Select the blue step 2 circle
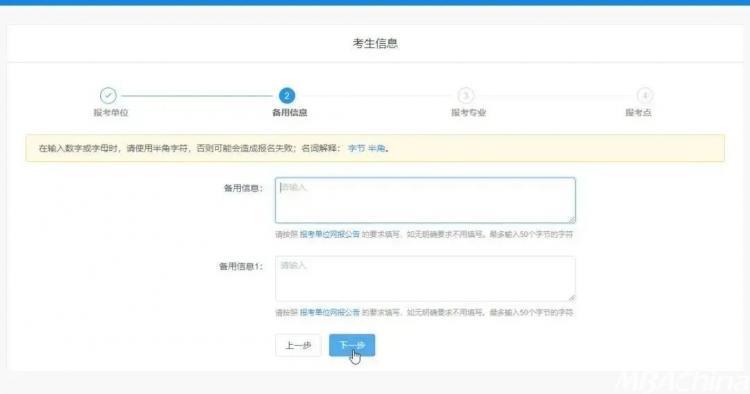750x394 pixels. point(287,96)
